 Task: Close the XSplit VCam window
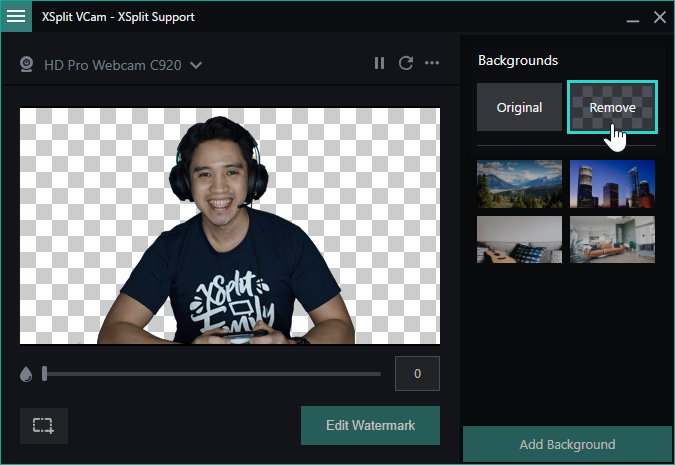[x=660, y=17]
